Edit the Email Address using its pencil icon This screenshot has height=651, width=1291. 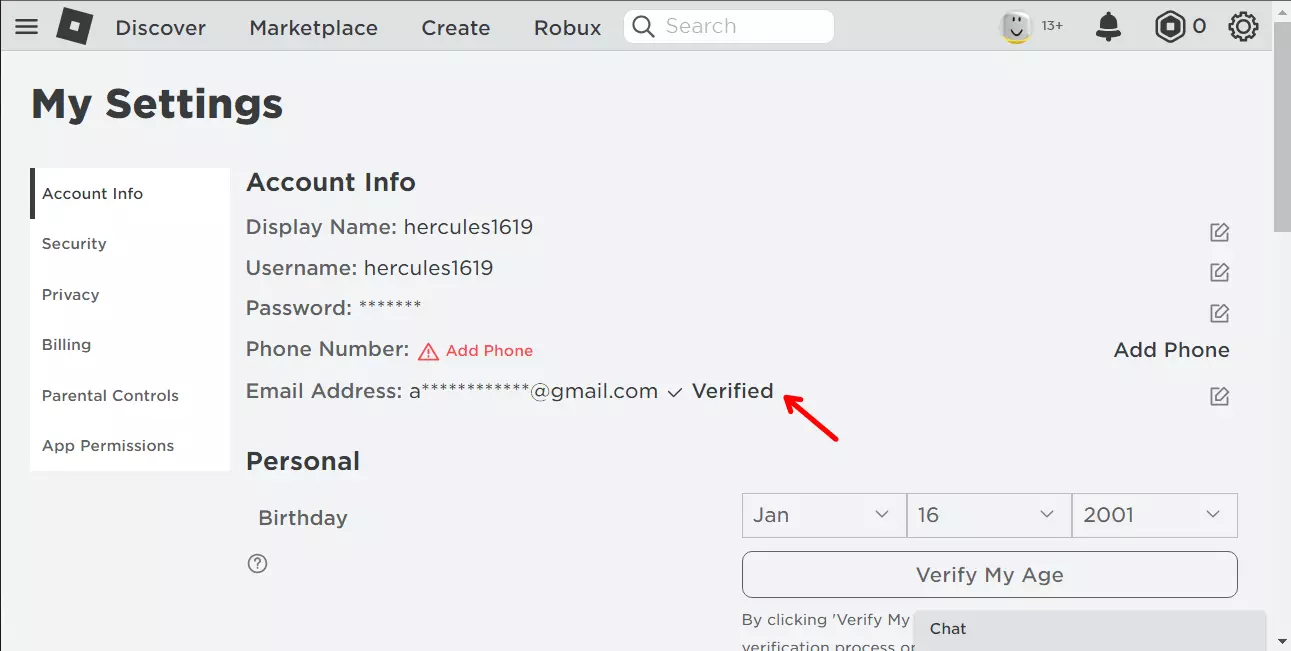(1219, 396)
